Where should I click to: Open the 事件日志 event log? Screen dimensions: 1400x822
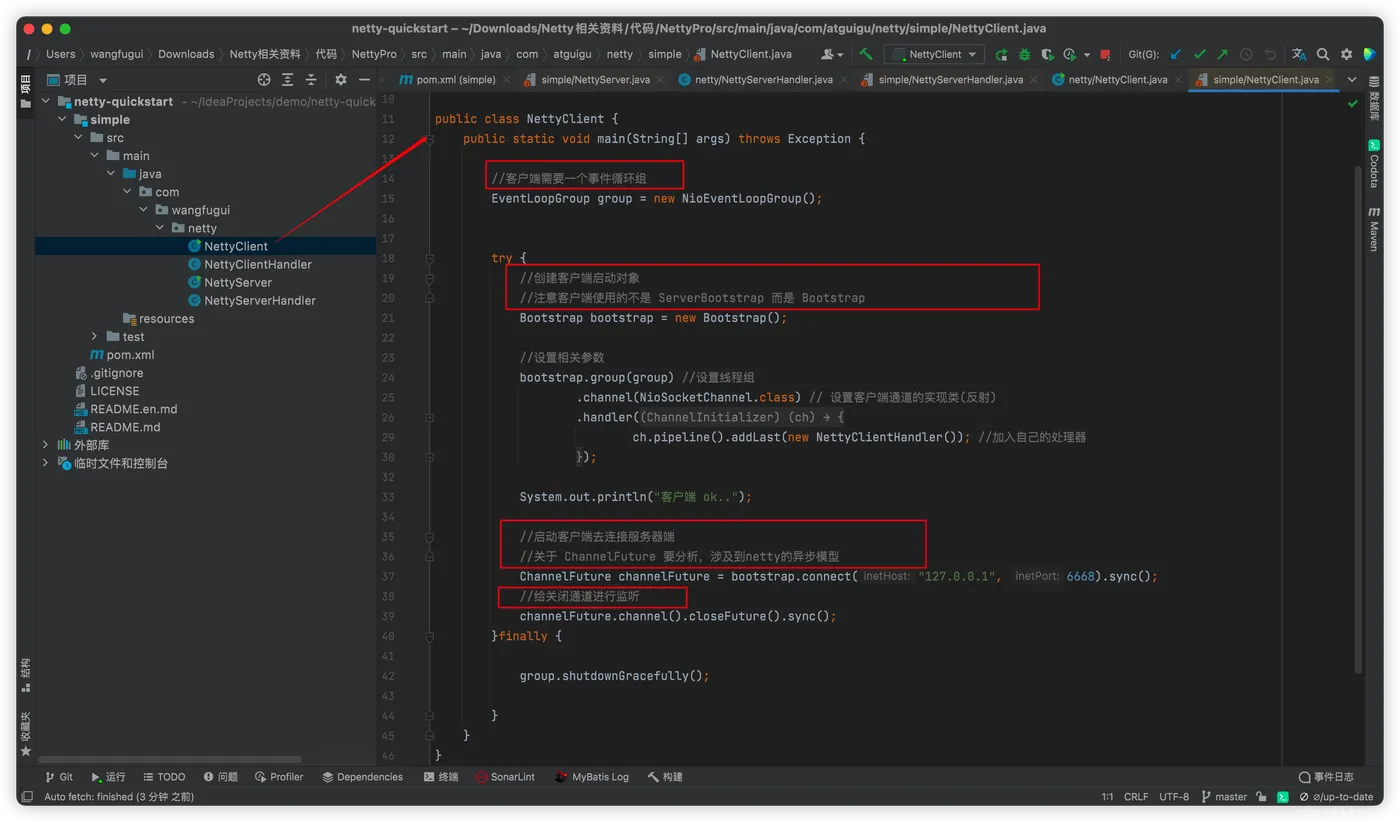[1326, 776]
